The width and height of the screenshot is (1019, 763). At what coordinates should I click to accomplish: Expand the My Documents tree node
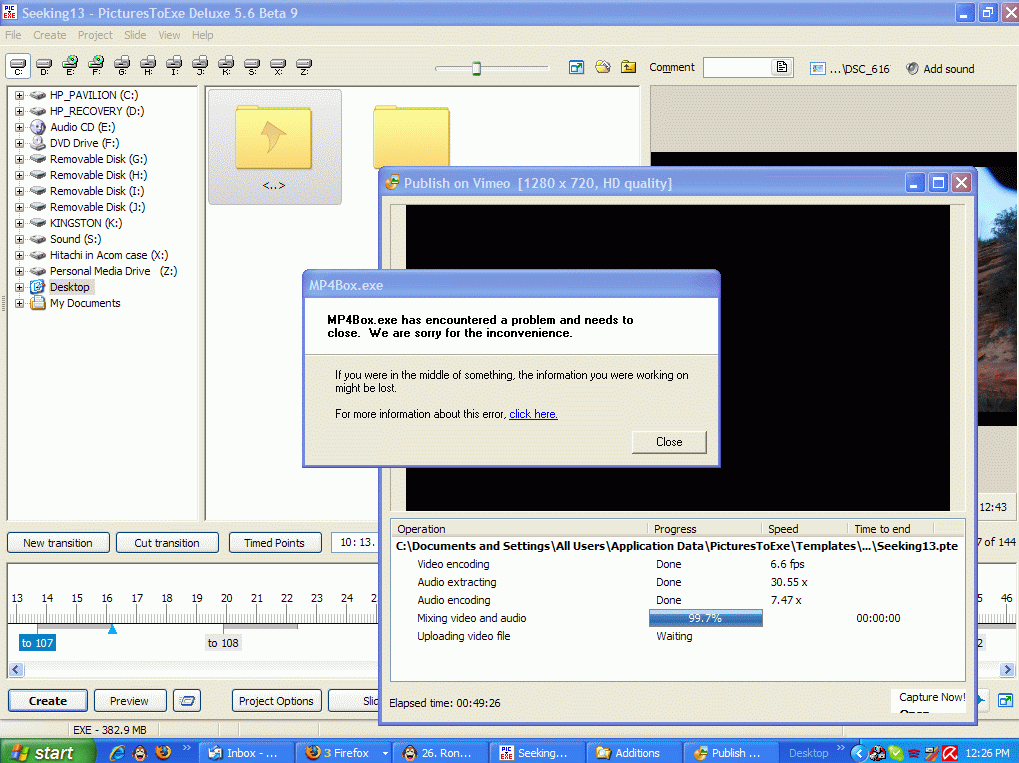tap(19, 303)
